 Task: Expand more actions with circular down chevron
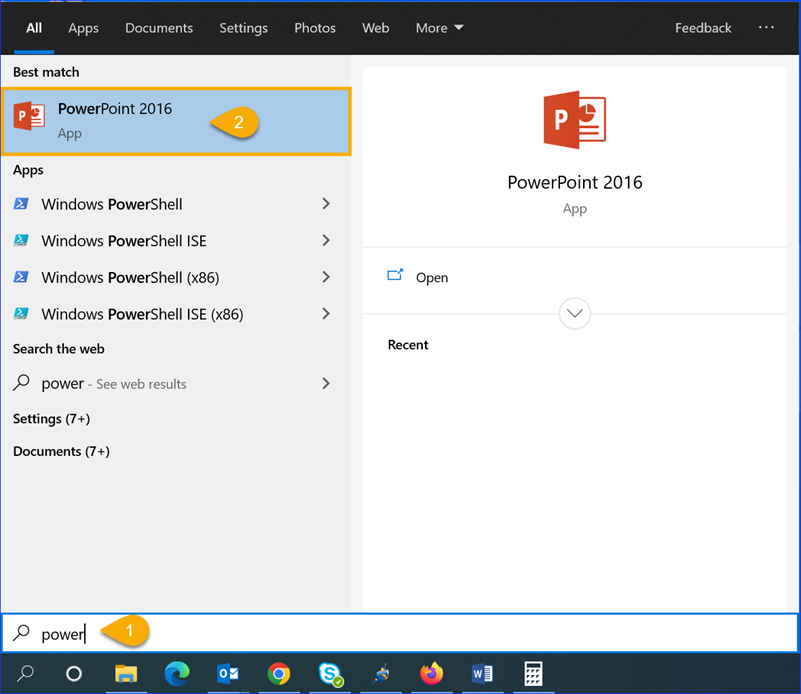[x=575, y=313]
